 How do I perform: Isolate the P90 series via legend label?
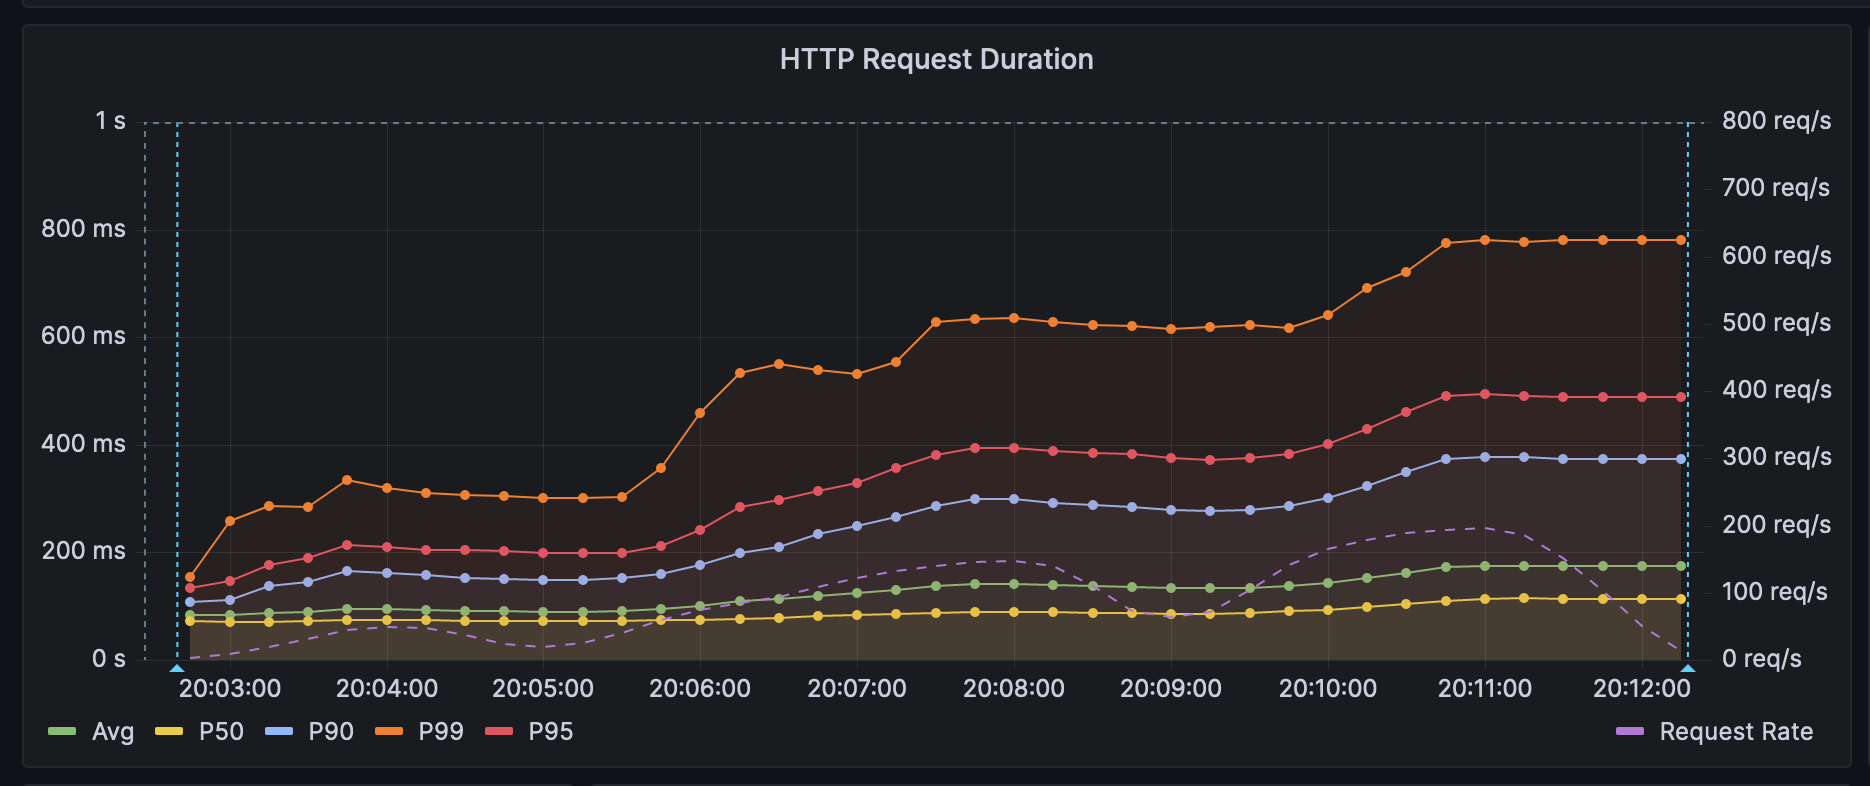pyautogui.click(x=331, y=732)
